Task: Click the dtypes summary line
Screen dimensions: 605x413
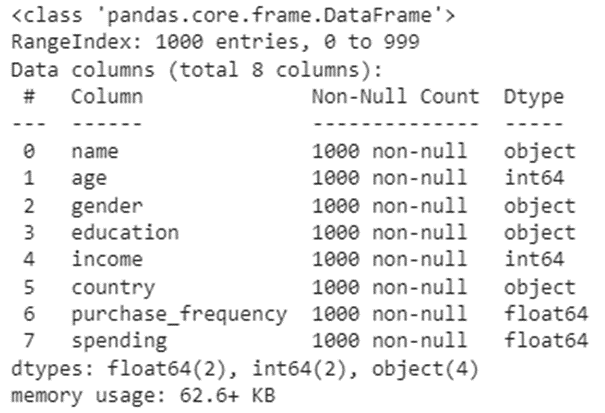Action: [247, 368]
